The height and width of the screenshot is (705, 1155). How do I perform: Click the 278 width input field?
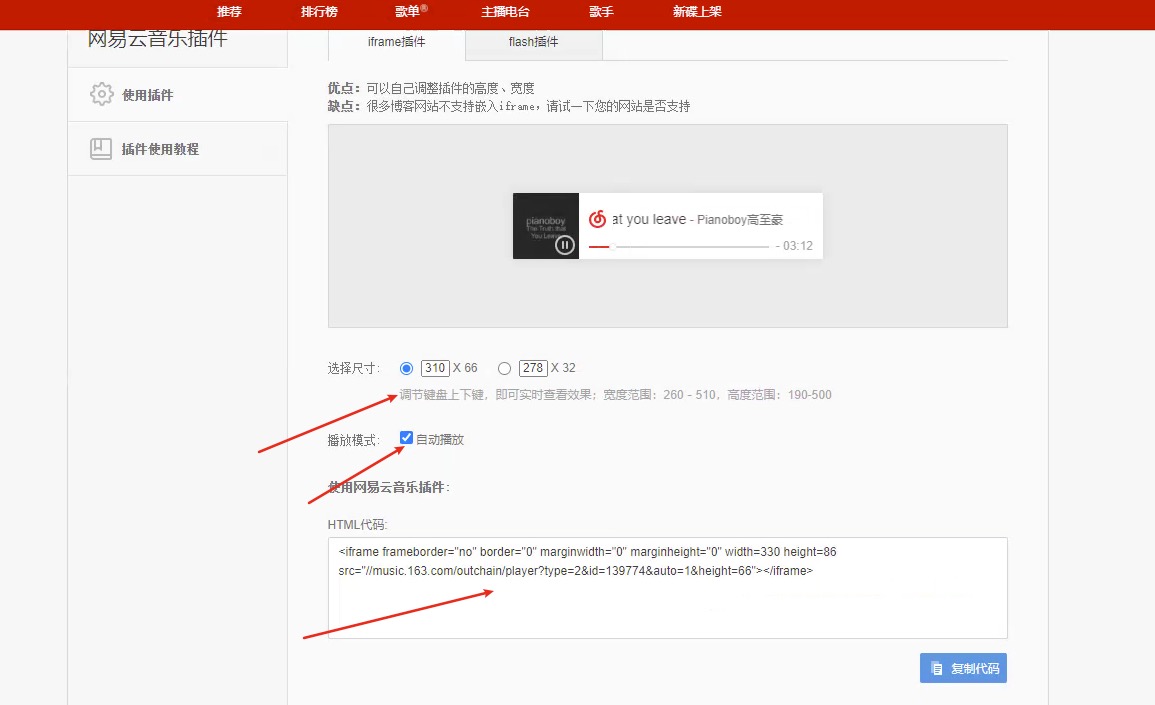tap(533, 368)
